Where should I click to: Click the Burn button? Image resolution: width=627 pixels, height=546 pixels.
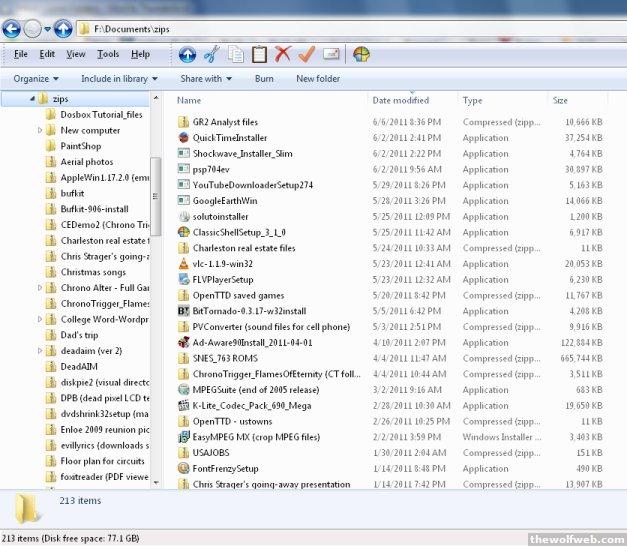point(264,79)
